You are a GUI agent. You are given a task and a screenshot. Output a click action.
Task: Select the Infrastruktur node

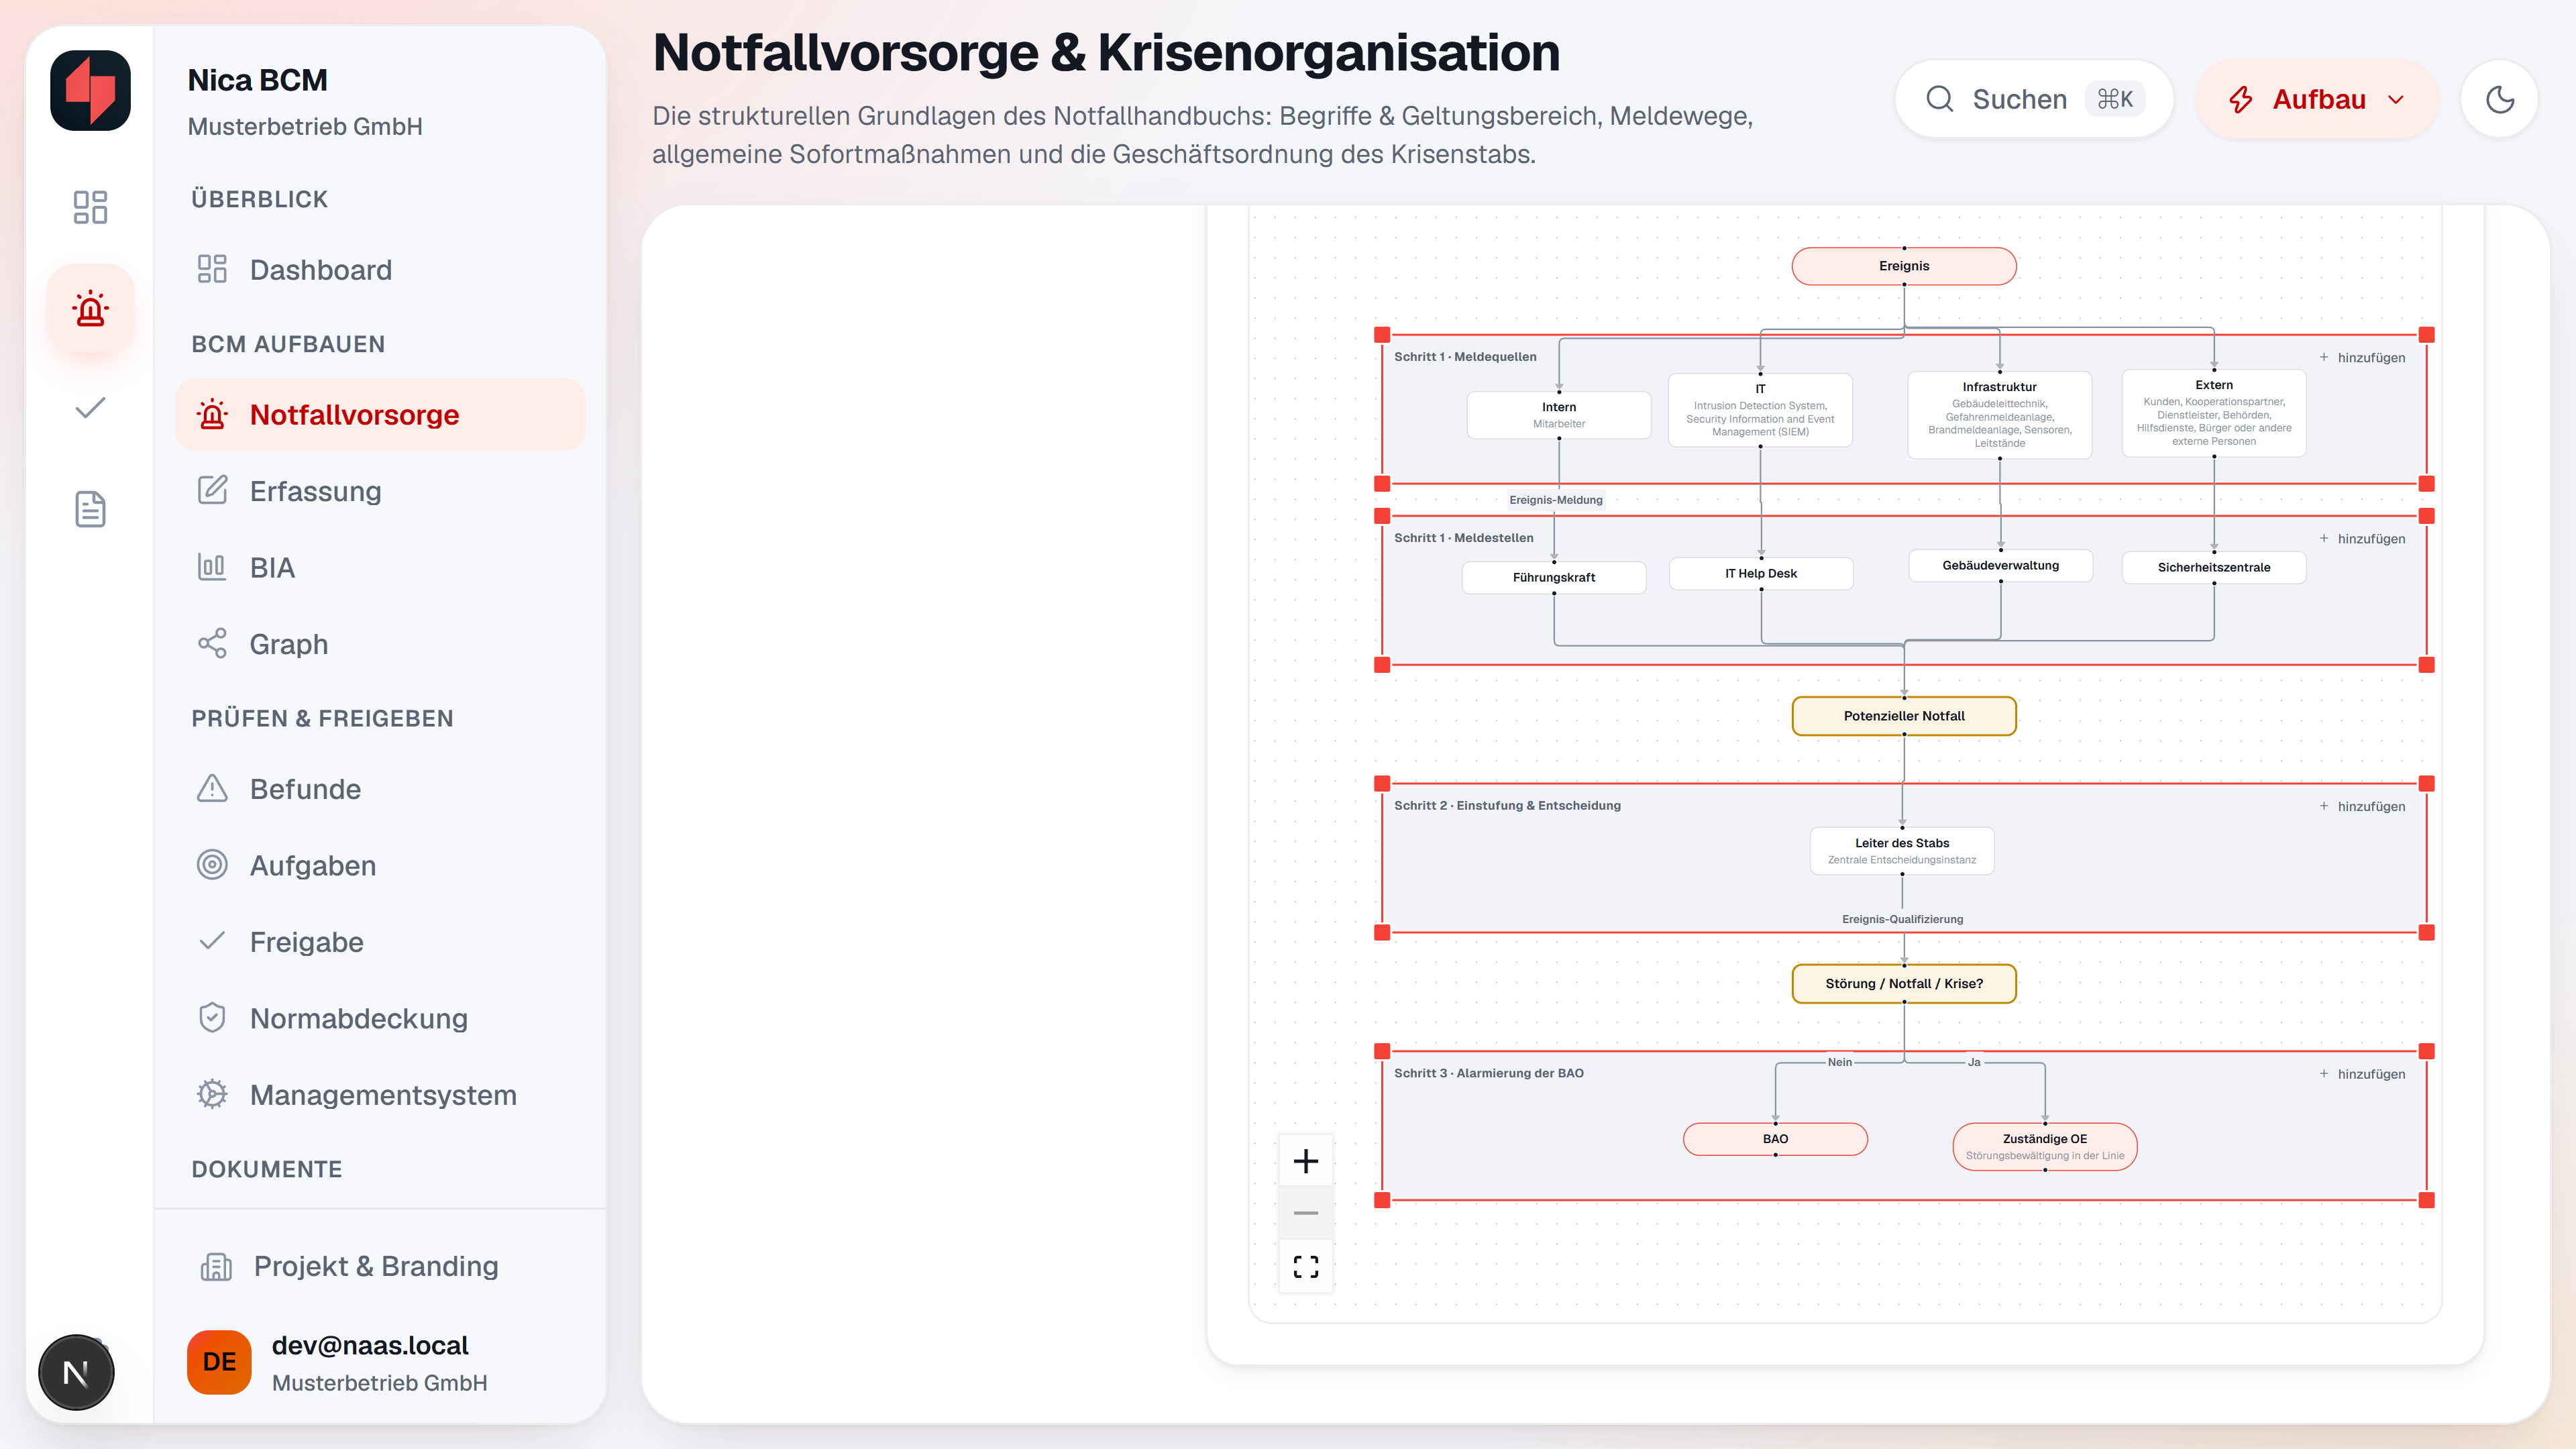click(2000, 415)
